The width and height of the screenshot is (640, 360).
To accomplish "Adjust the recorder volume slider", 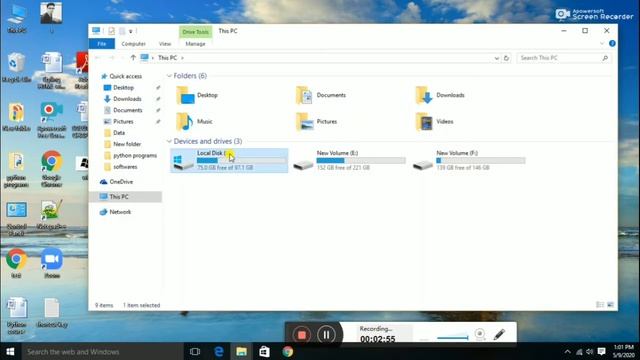I will (x=452, y=337).
